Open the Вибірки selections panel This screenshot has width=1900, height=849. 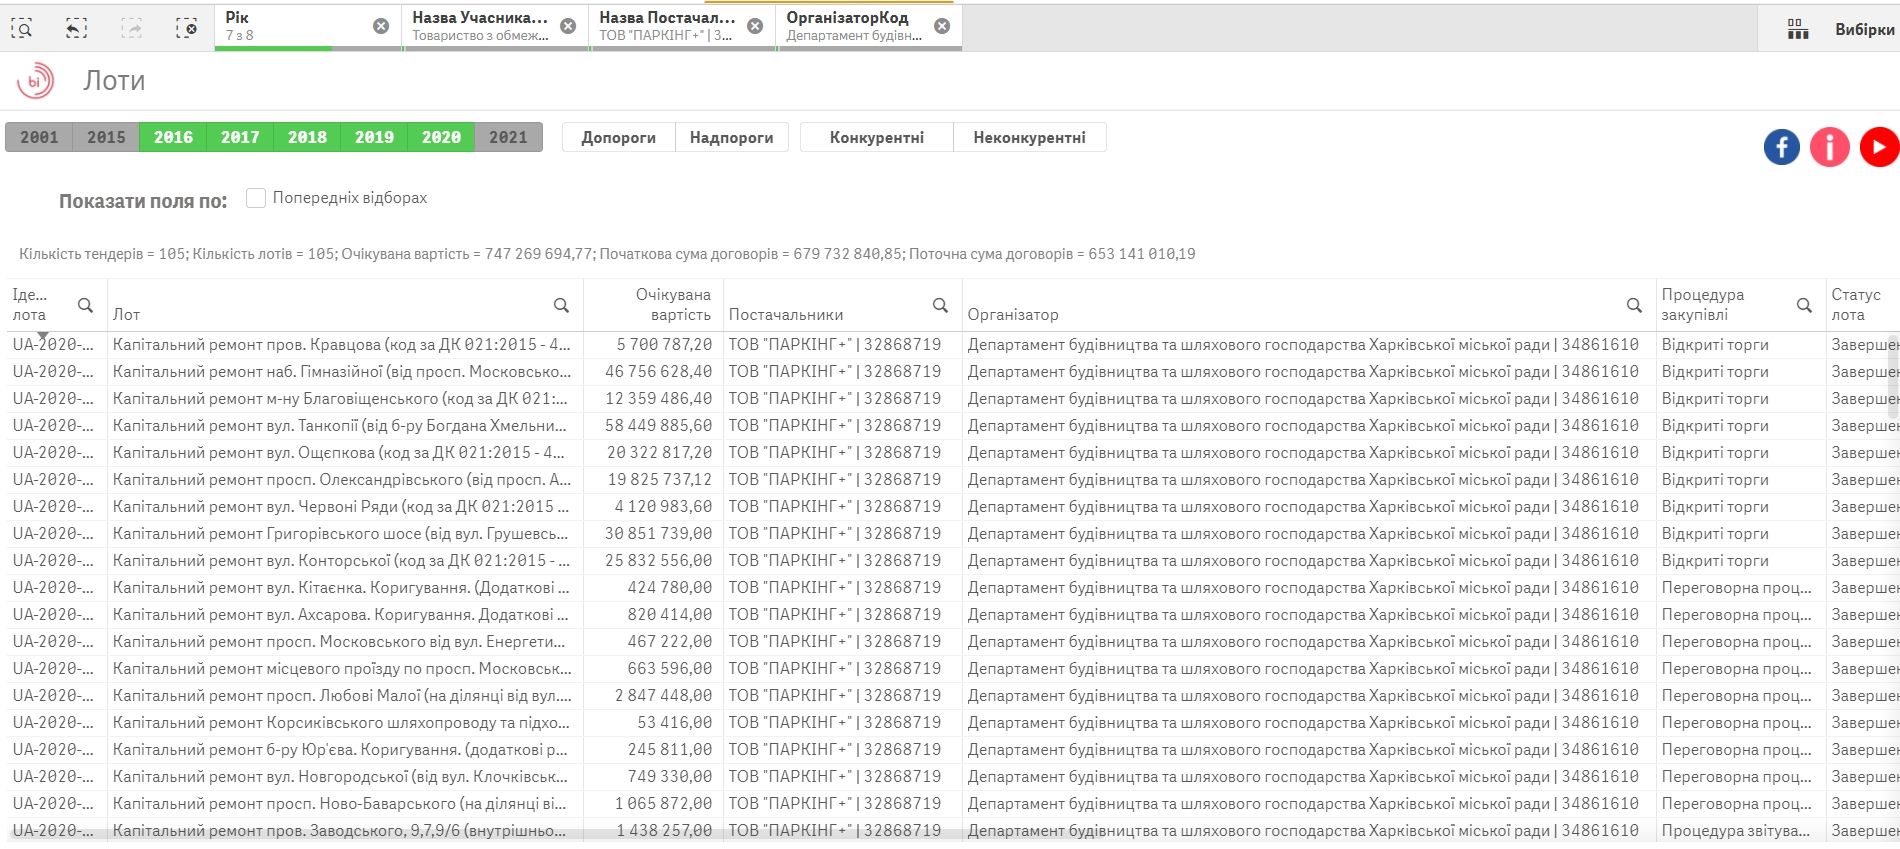[1840, 29]
